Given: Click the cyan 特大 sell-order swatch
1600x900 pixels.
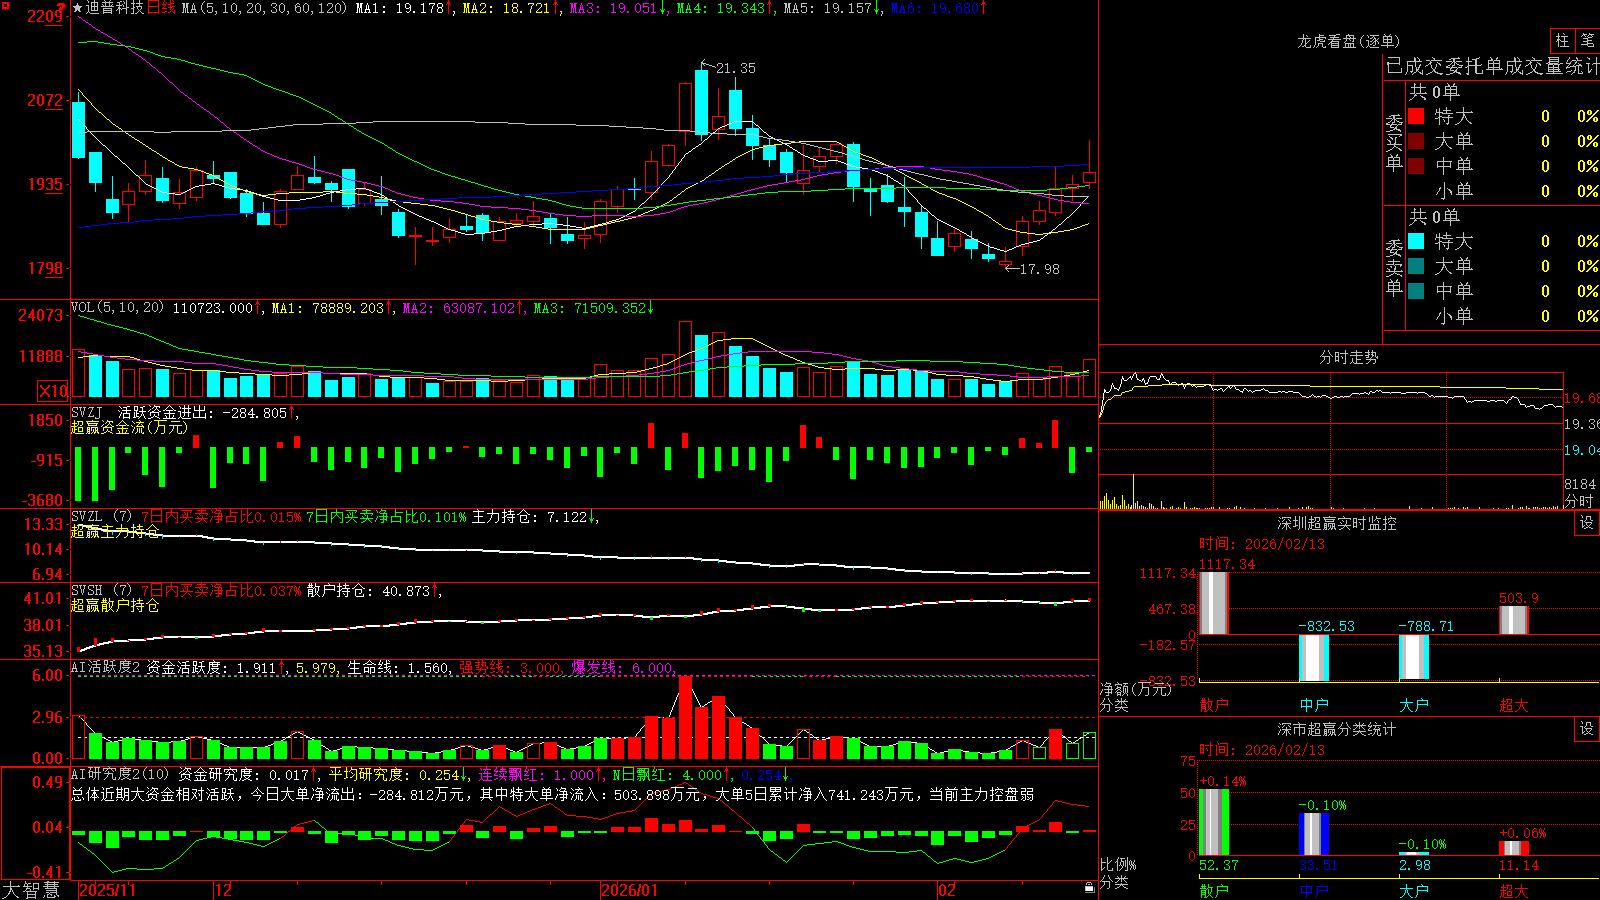Looking at the screenshot, I should pos(1416,241).
